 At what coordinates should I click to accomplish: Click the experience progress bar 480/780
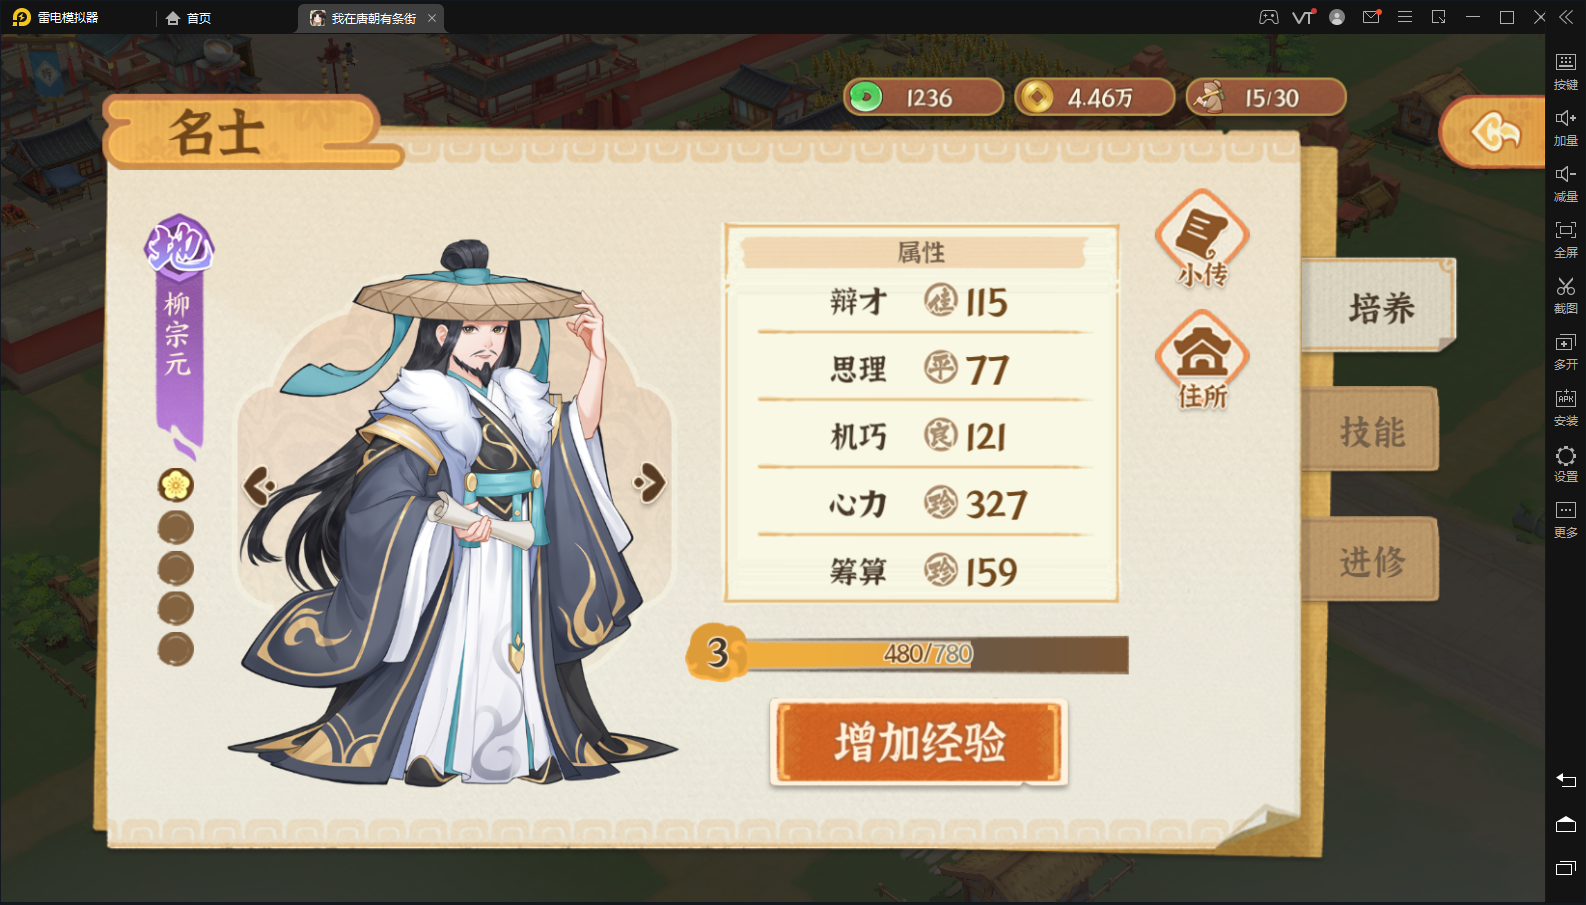click(x=927, y=654)
